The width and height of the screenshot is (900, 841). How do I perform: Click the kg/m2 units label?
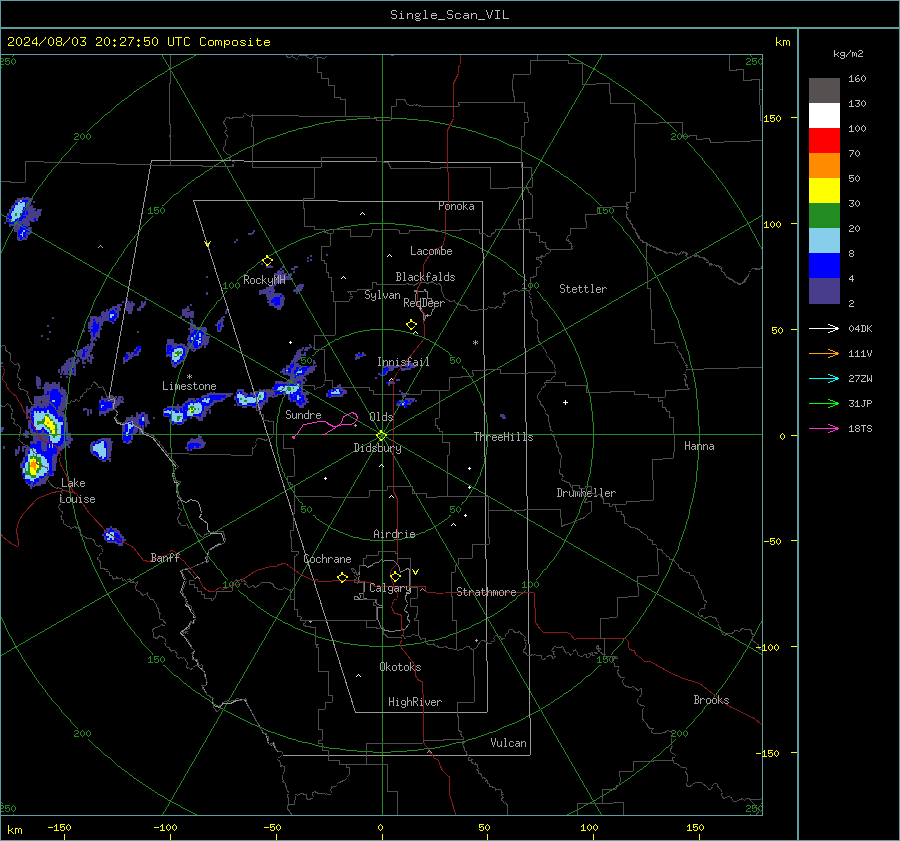click(848, 54)
